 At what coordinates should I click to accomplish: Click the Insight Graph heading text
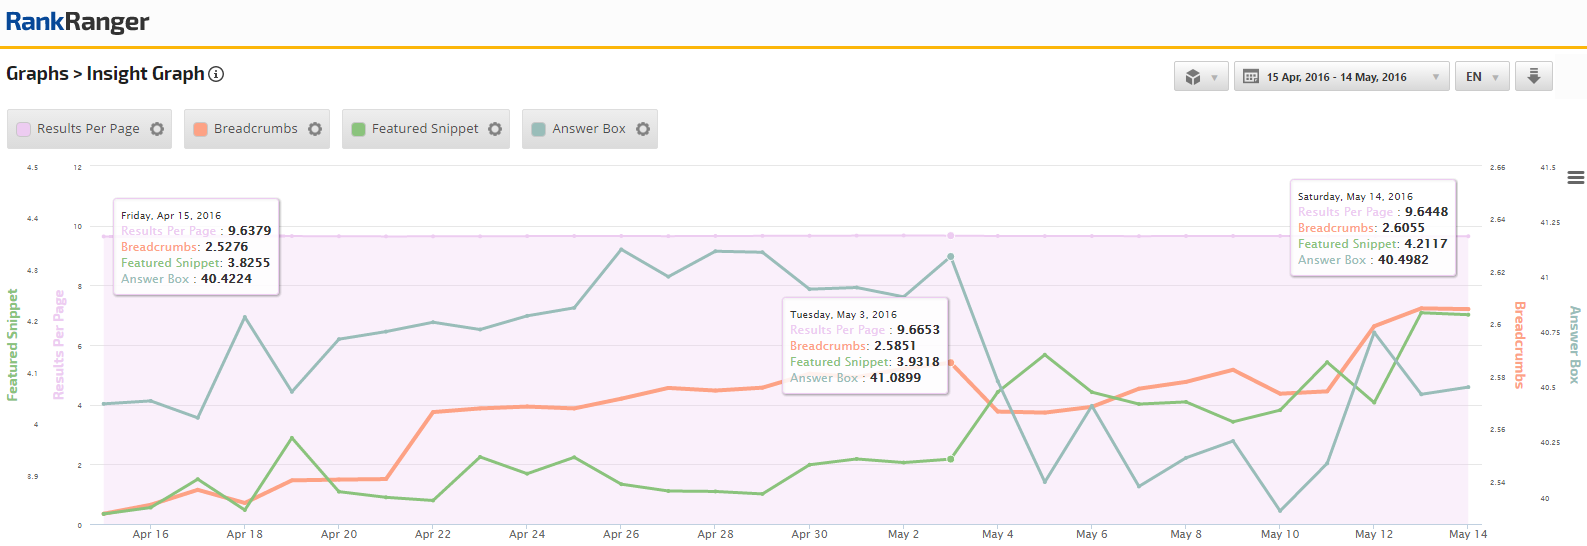[x=145, y=74]
